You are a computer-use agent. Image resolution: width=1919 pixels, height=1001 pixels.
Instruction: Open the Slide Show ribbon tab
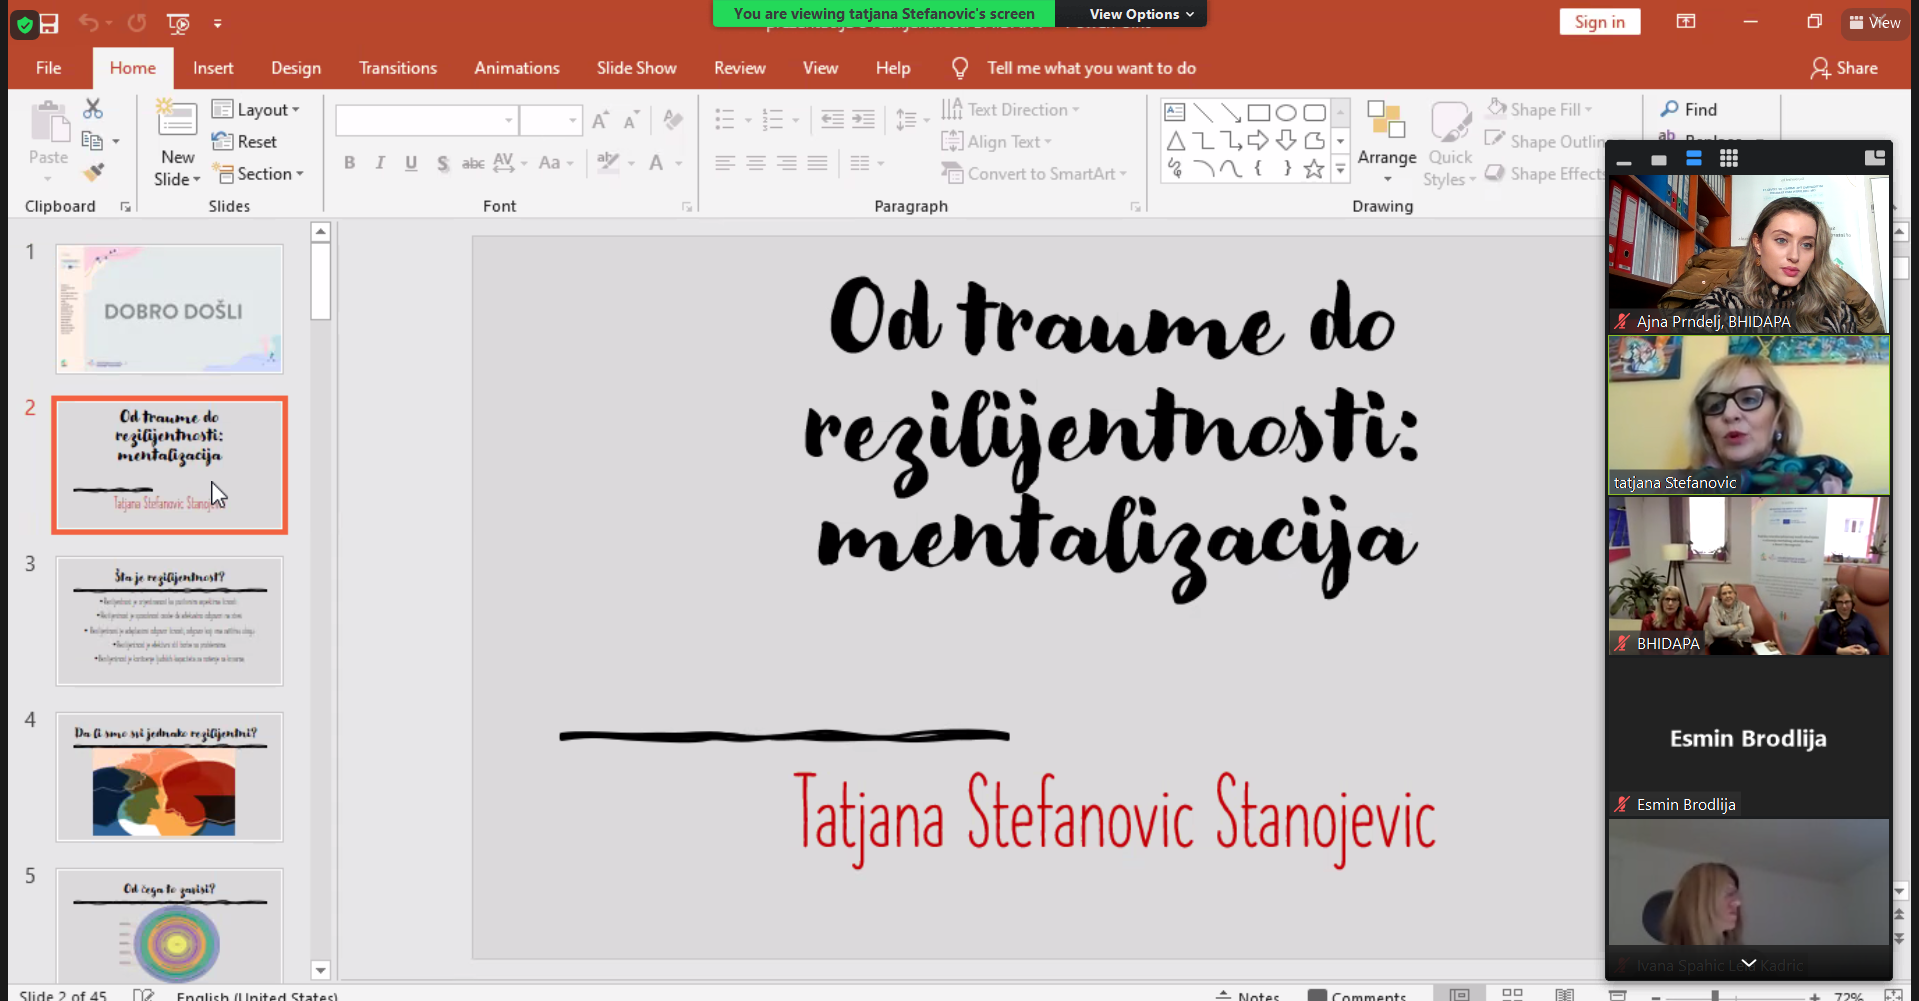636,68
